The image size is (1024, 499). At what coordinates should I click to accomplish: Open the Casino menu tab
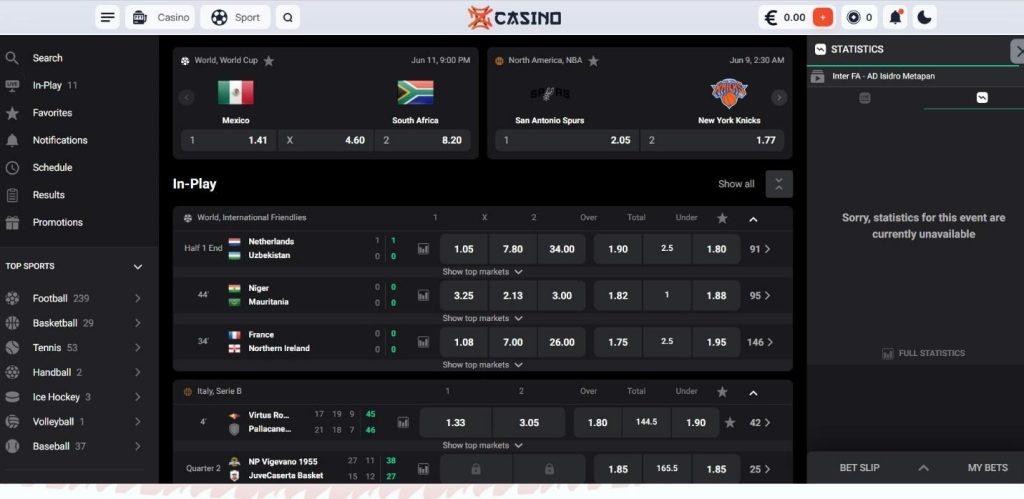coord(160,18)
